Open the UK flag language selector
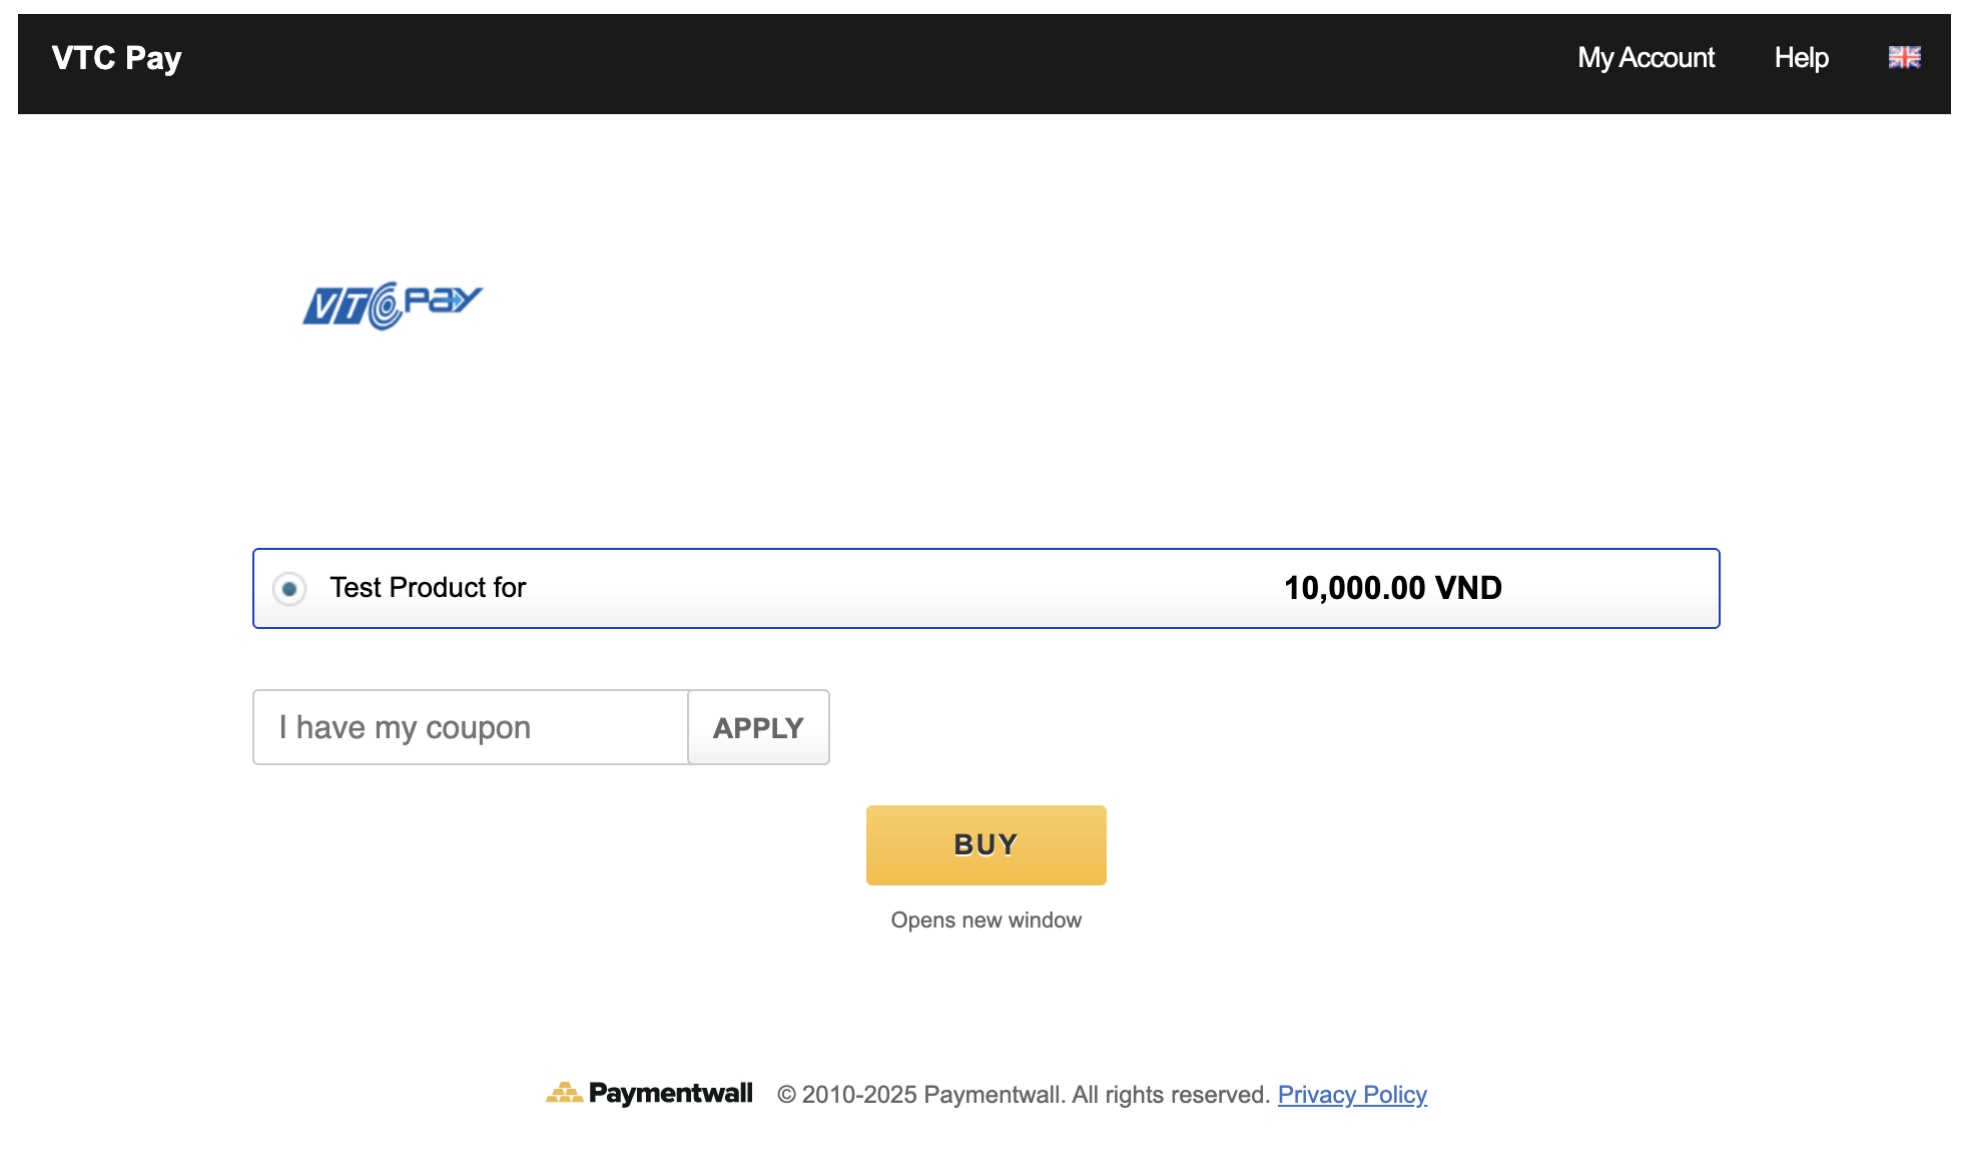The width and height of the screenshot is (1982, 1150). [1903, 58]
